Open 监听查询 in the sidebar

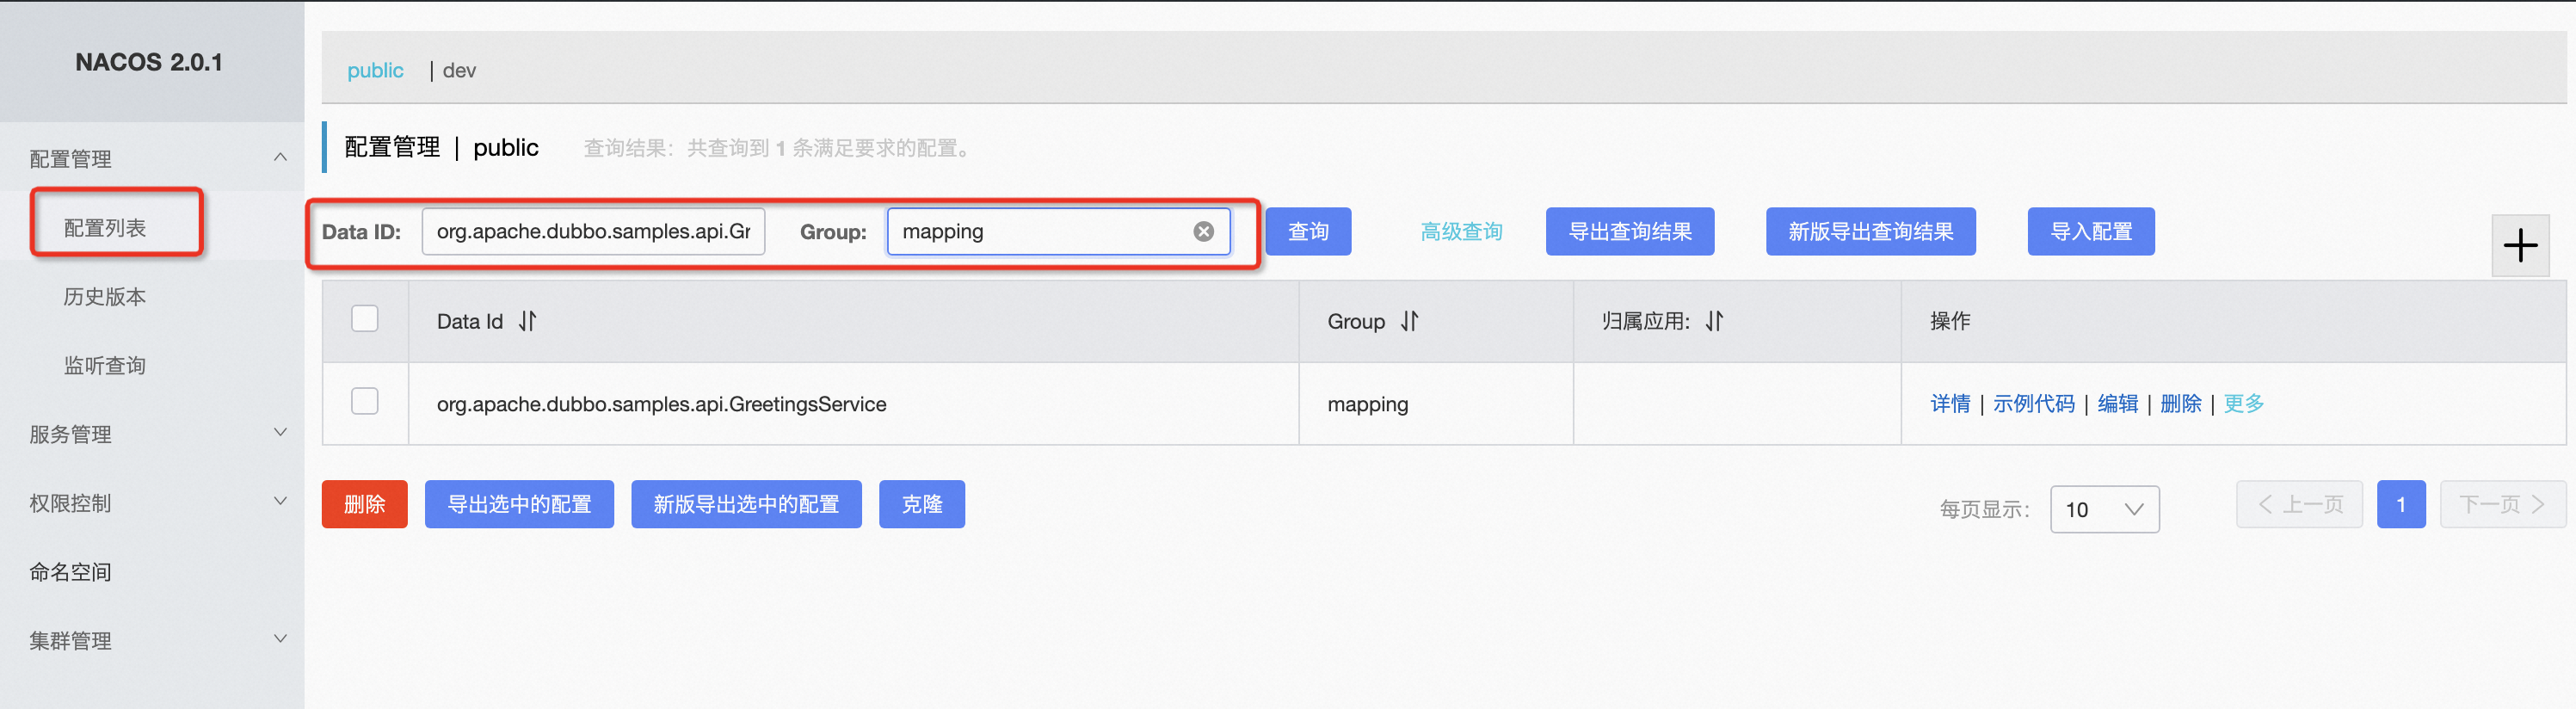click(105, 366)
